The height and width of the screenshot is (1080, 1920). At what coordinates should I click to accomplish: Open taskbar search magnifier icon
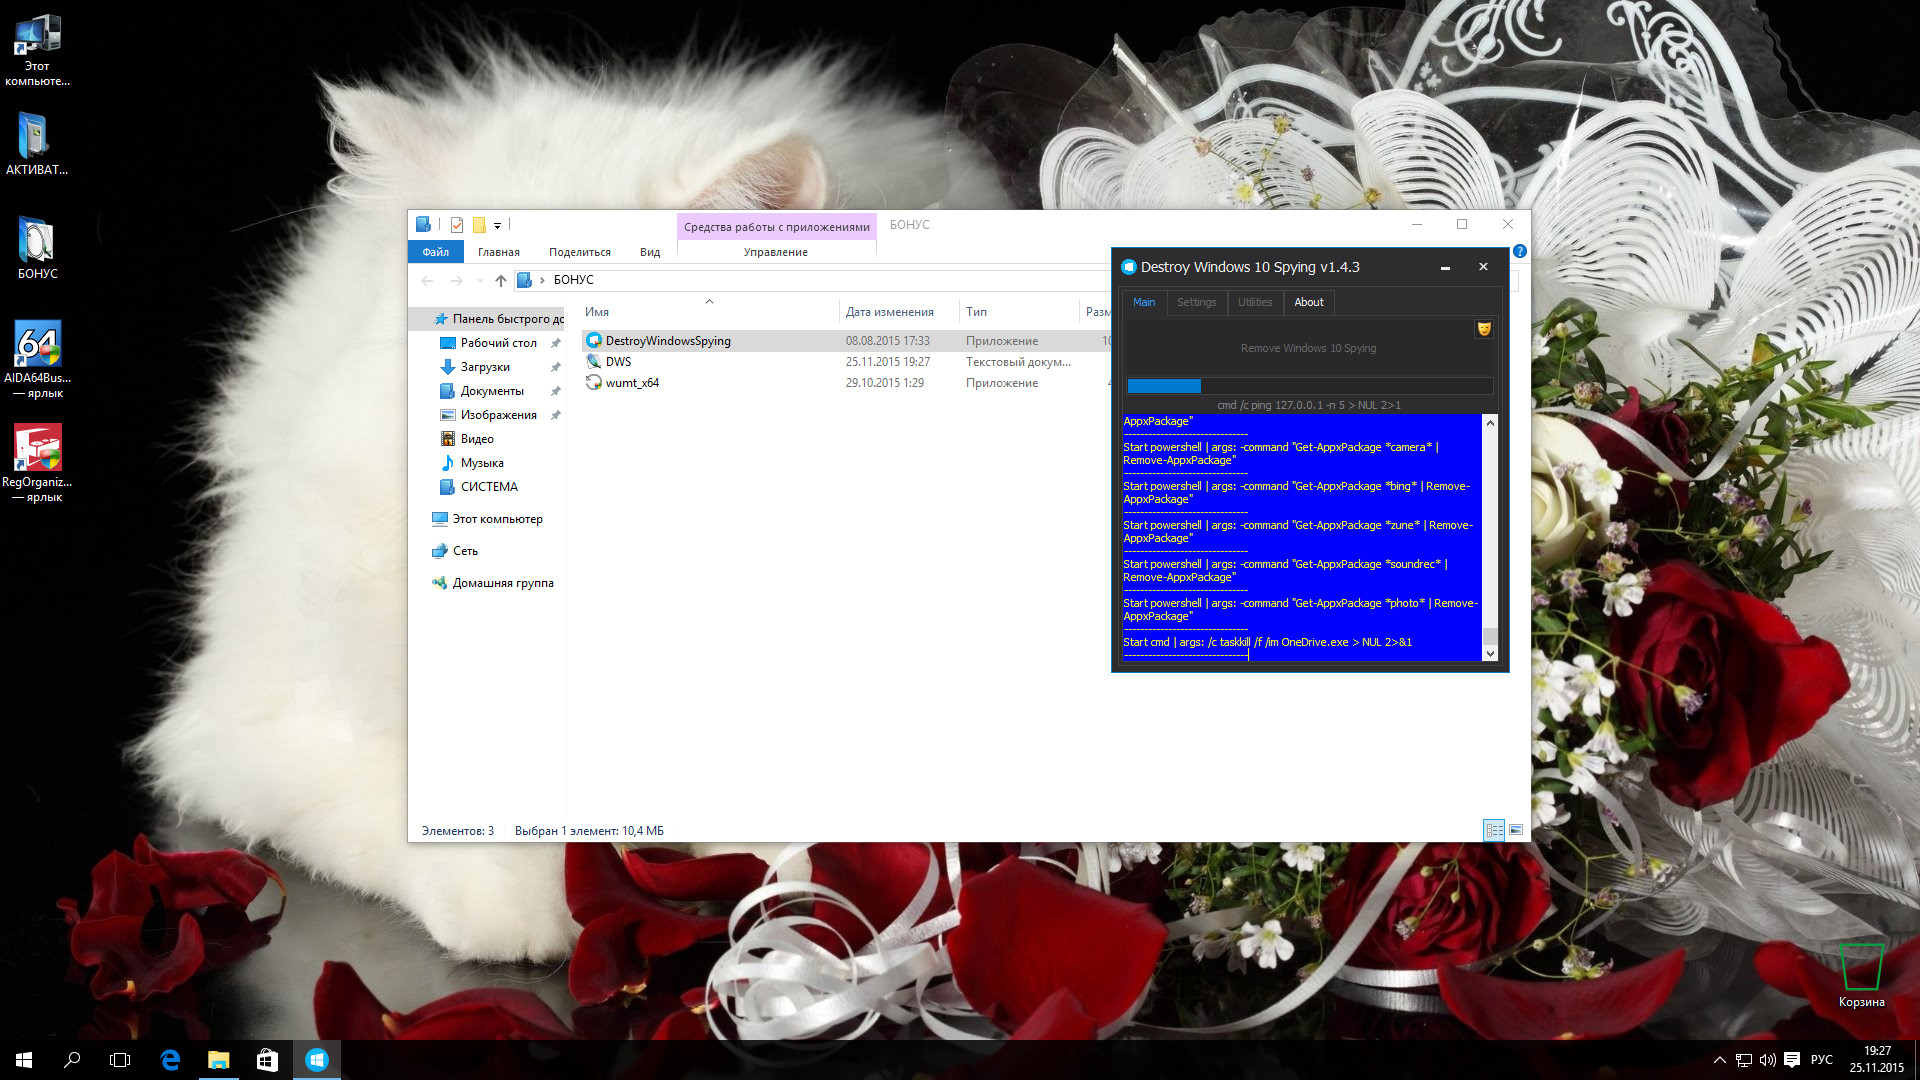click(x=72, y=1060)
